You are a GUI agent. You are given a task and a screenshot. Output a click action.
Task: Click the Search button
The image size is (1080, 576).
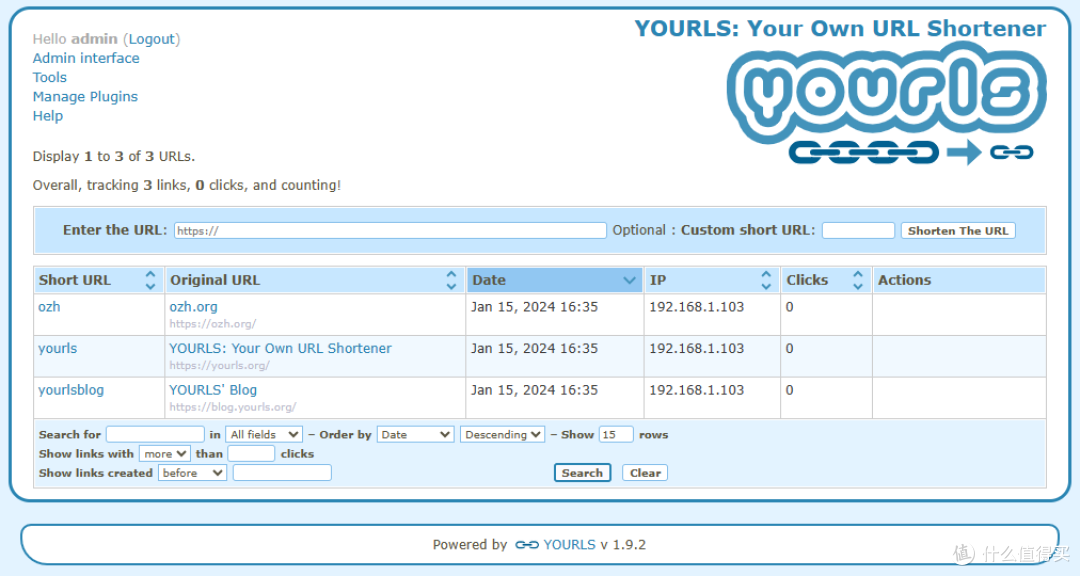pyautogui.click(x=582, y=473)
